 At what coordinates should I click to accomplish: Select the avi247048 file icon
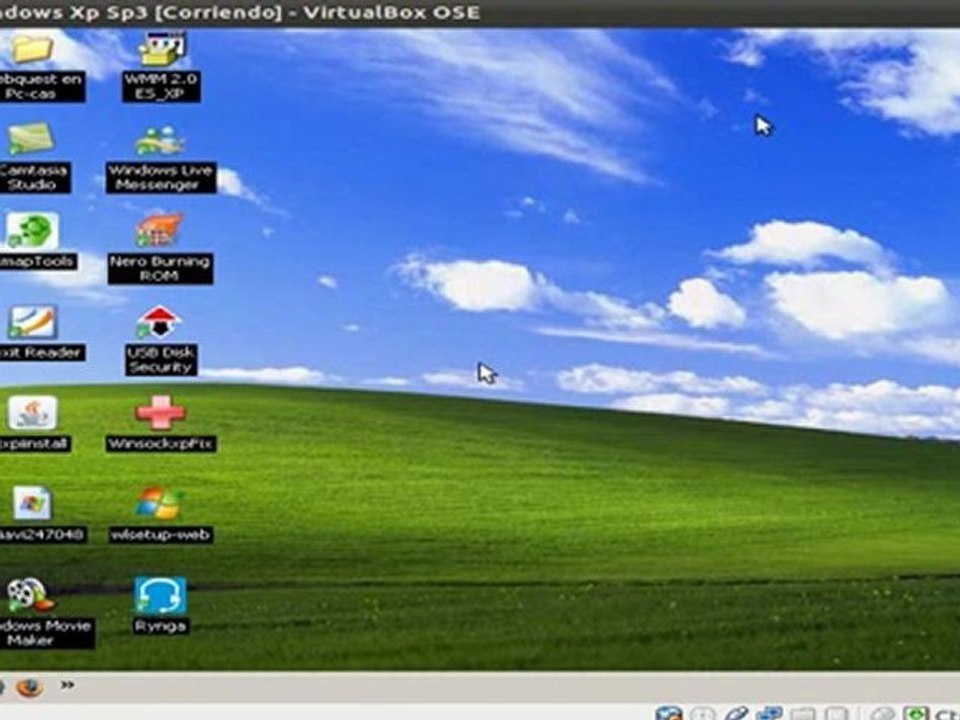[32, 504]
